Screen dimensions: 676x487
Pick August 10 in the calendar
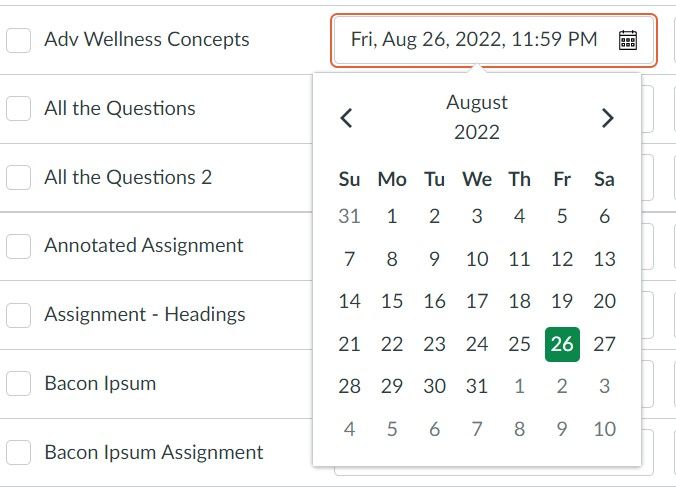pos(477,259)
